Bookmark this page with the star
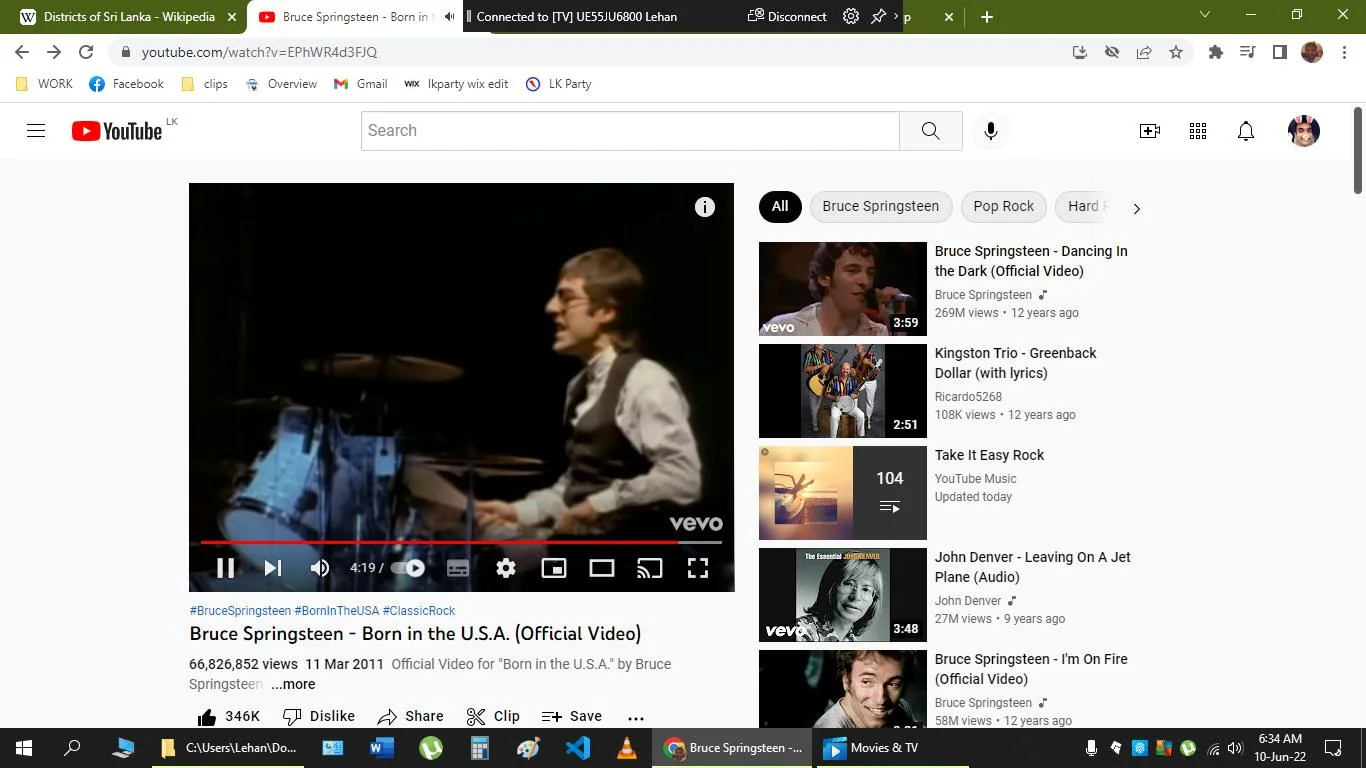The image size is (1366, 768). [1176, 52]
